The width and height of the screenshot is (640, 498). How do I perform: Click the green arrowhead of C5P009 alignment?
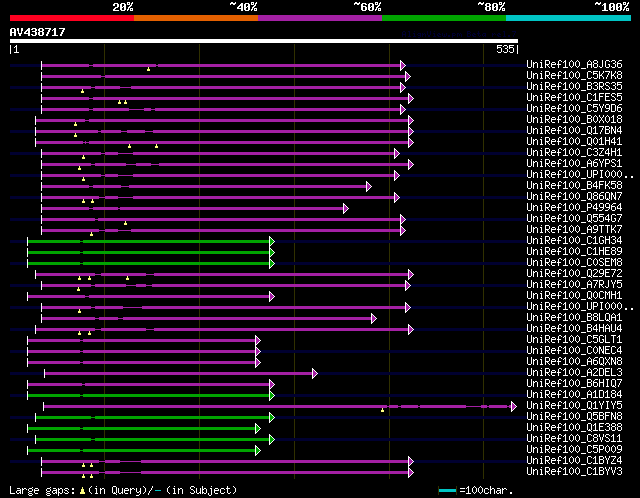click(x=258, y=451)
